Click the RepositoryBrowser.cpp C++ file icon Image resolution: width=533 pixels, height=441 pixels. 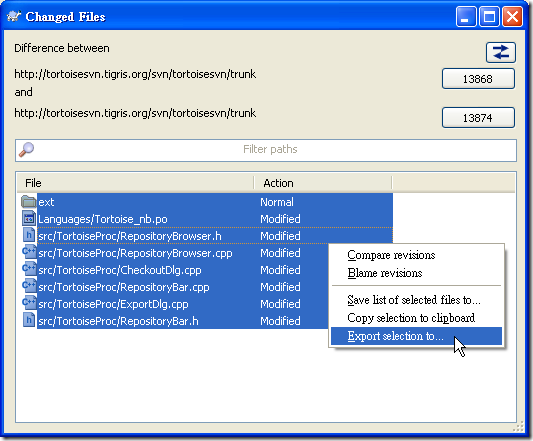coord(29,252)
